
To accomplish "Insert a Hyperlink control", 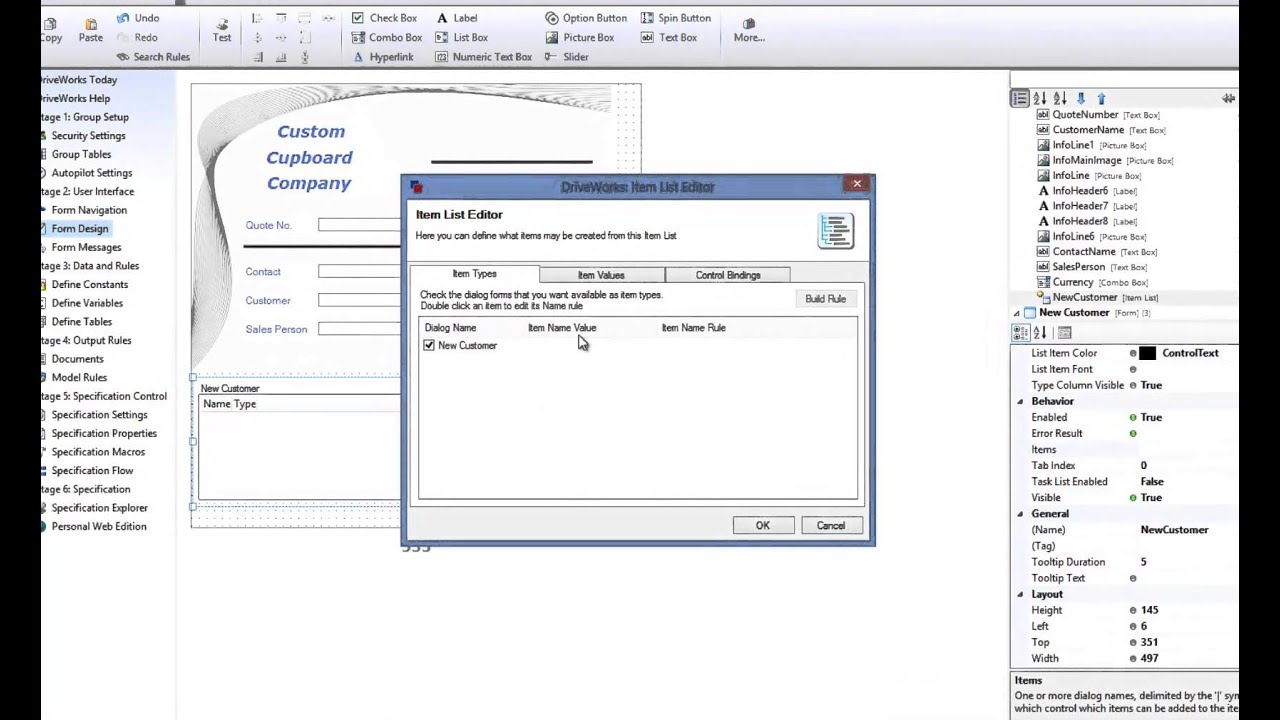I will point(382,57).
